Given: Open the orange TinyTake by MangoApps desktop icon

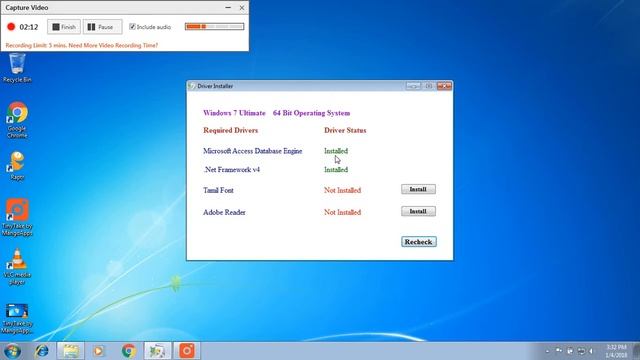Looking at the screenshot, I should [17, 217].
